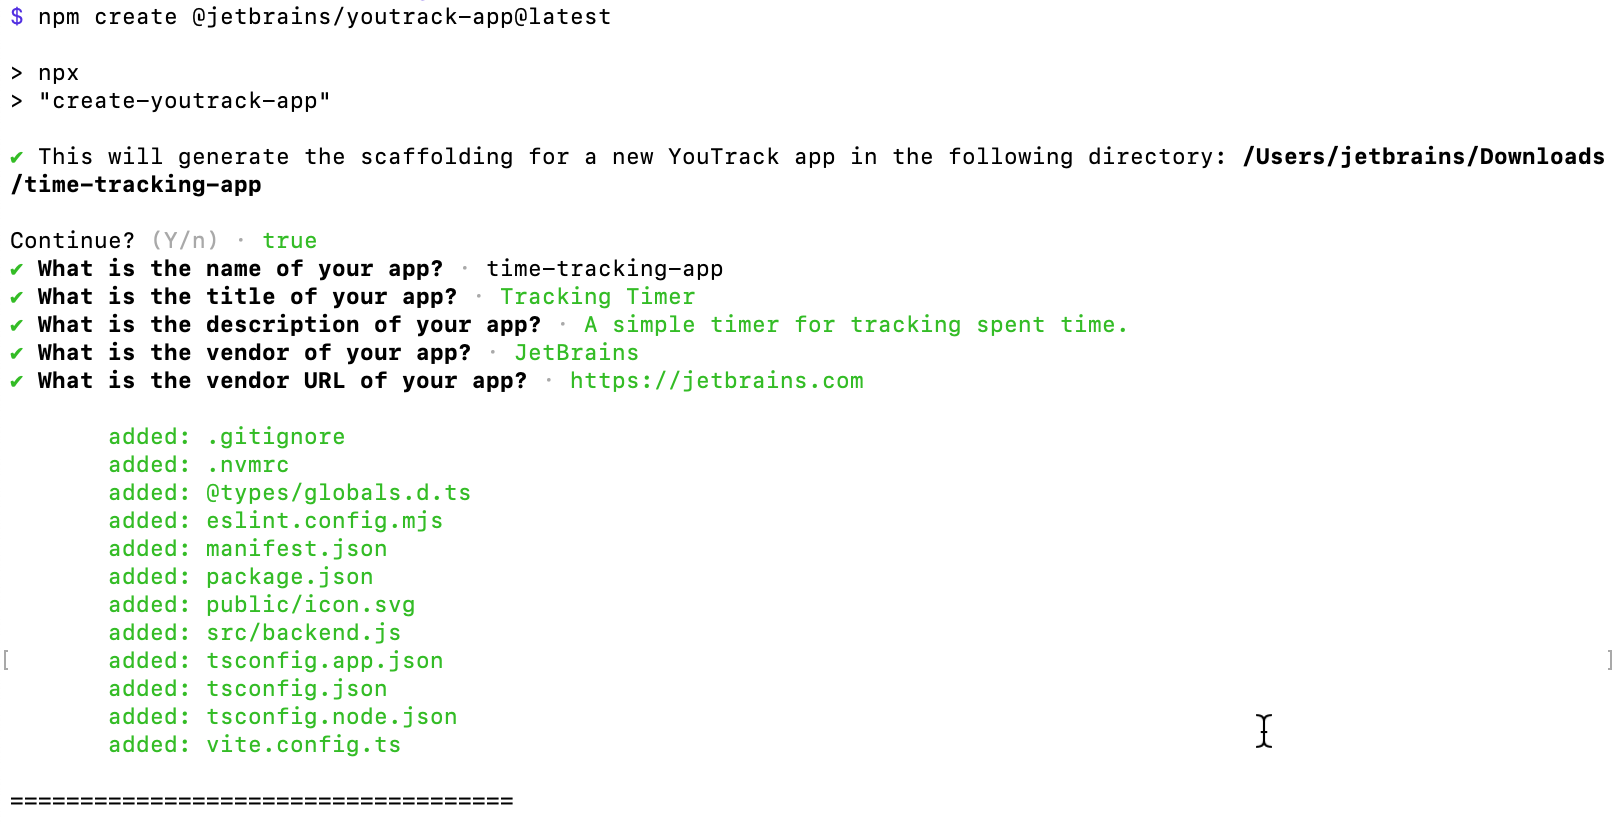
Task: Click the scaffolding message starting 'This will generate'
Action: tap(632, 157)
